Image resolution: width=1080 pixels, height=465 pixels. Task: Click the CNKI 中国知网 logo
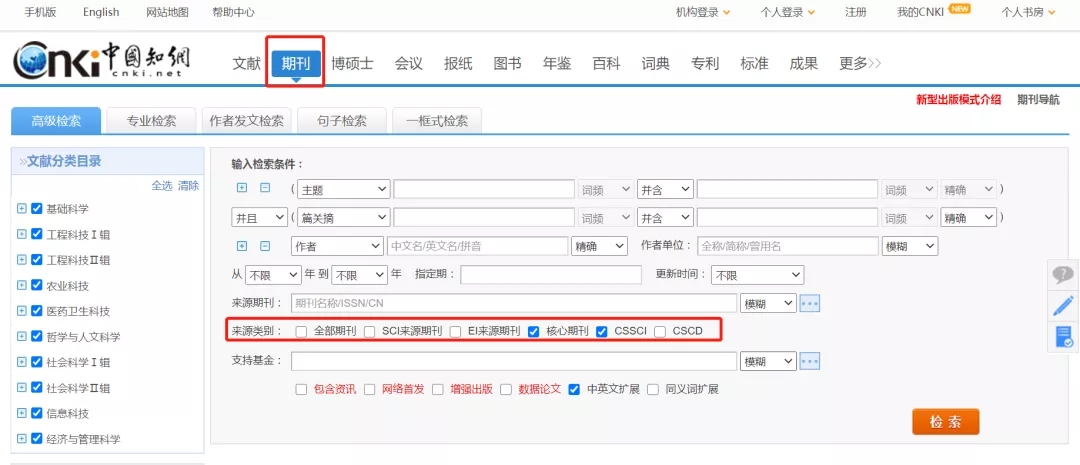[x=100, y=61]
